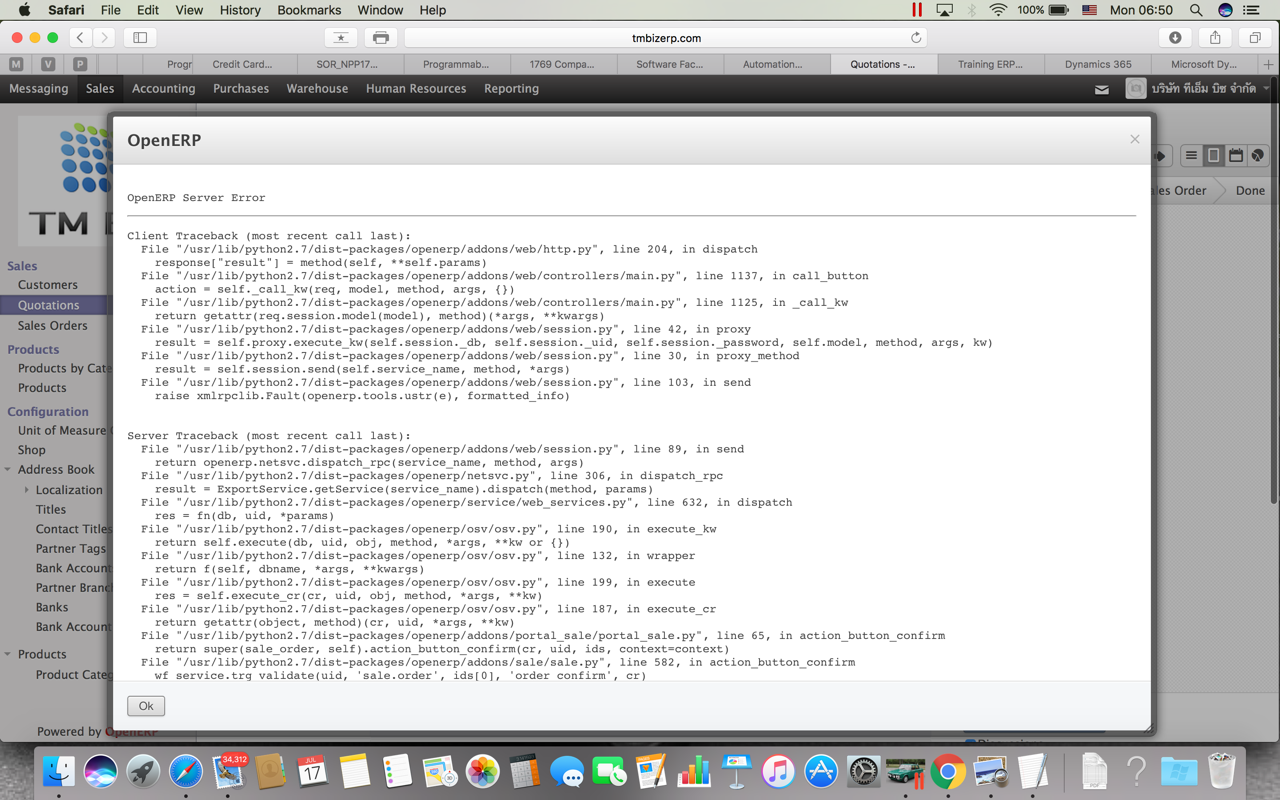Open the Purchases menu
Screen dimensions: 1280x800
(240, 88)
